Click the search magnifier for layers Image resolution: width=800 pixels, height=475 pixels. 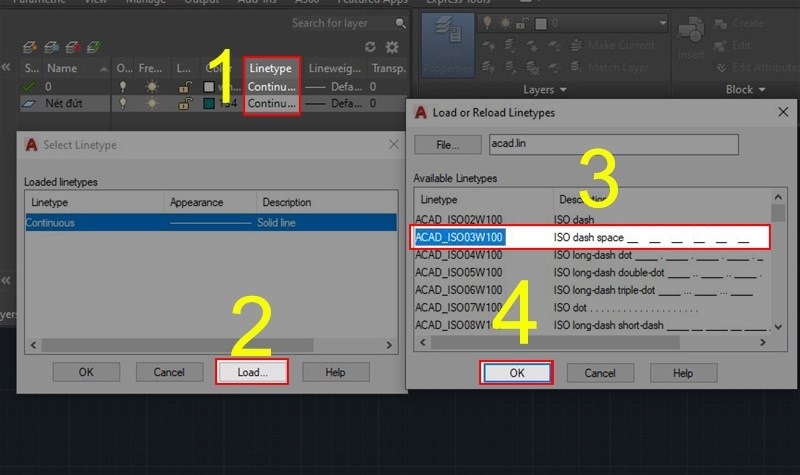[401, 23]
